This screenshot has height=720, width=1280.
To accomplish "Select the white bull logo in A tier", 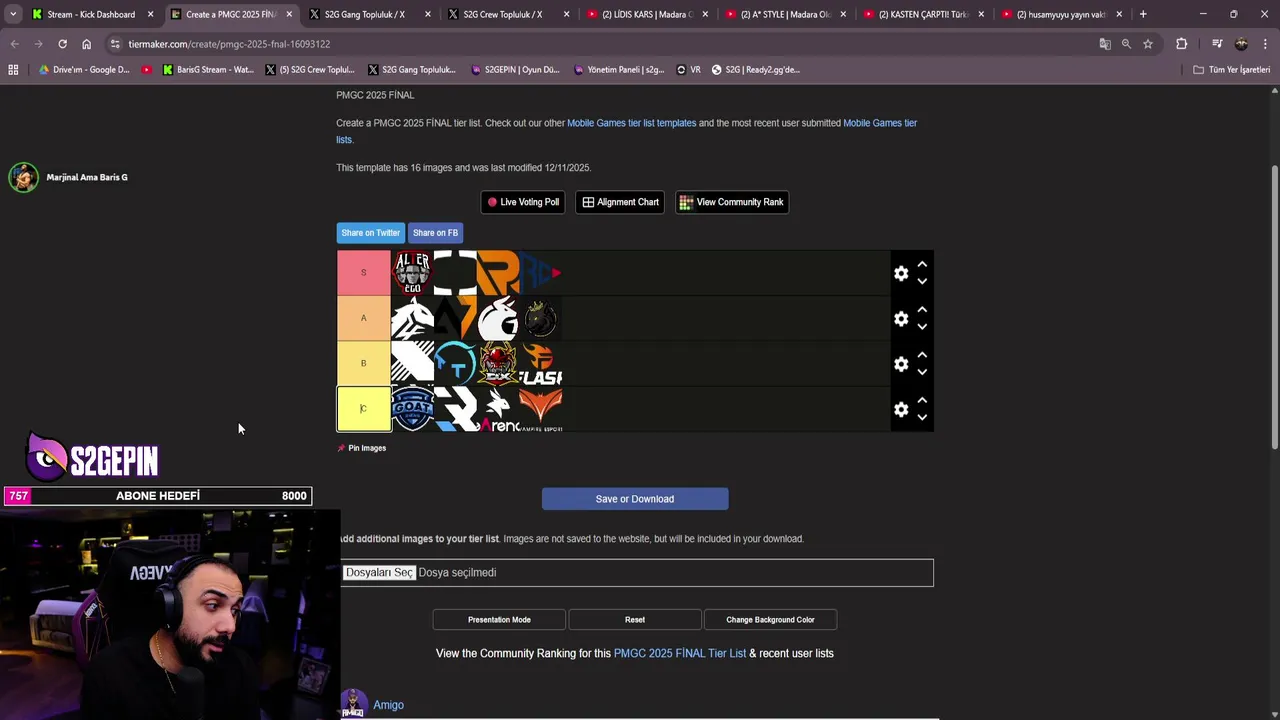I will [x=497, y=319].
